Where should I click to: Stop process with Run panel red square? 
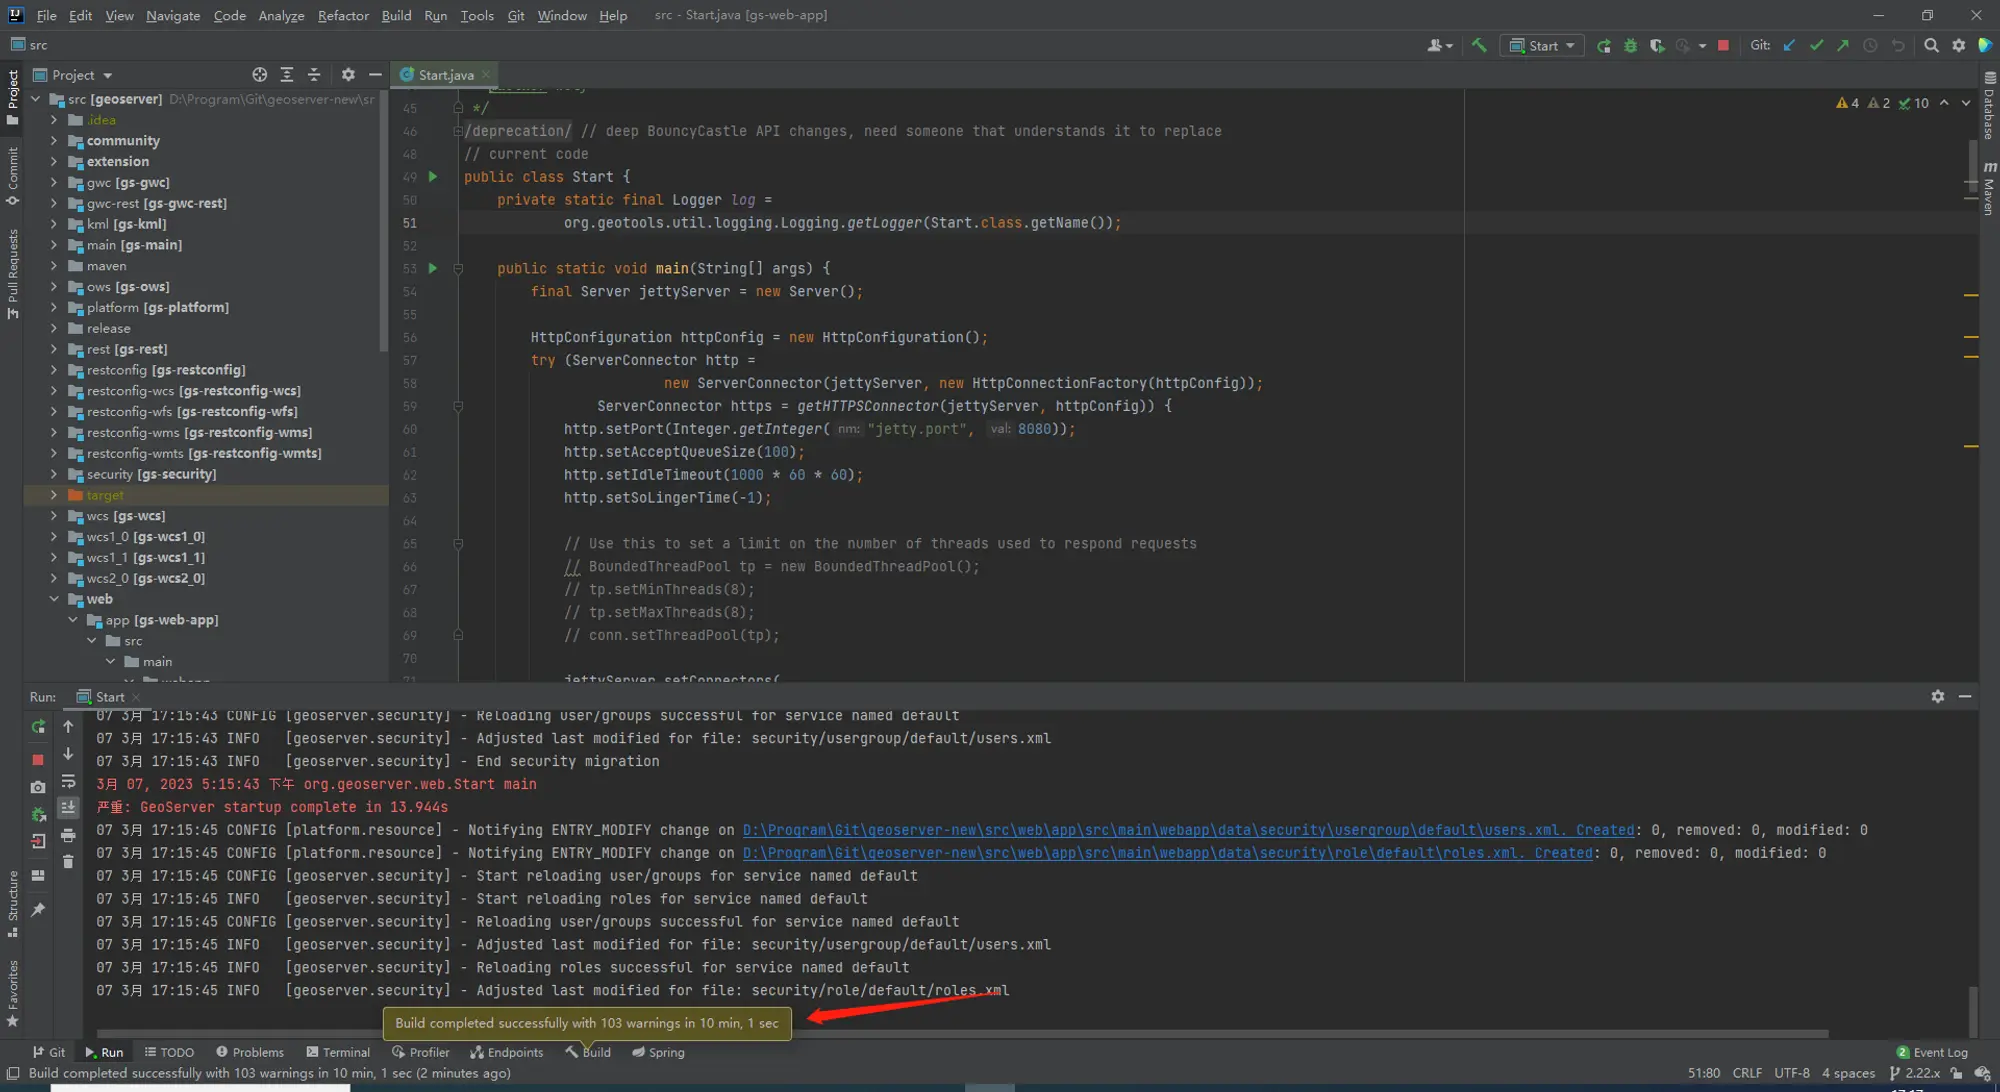38,760
